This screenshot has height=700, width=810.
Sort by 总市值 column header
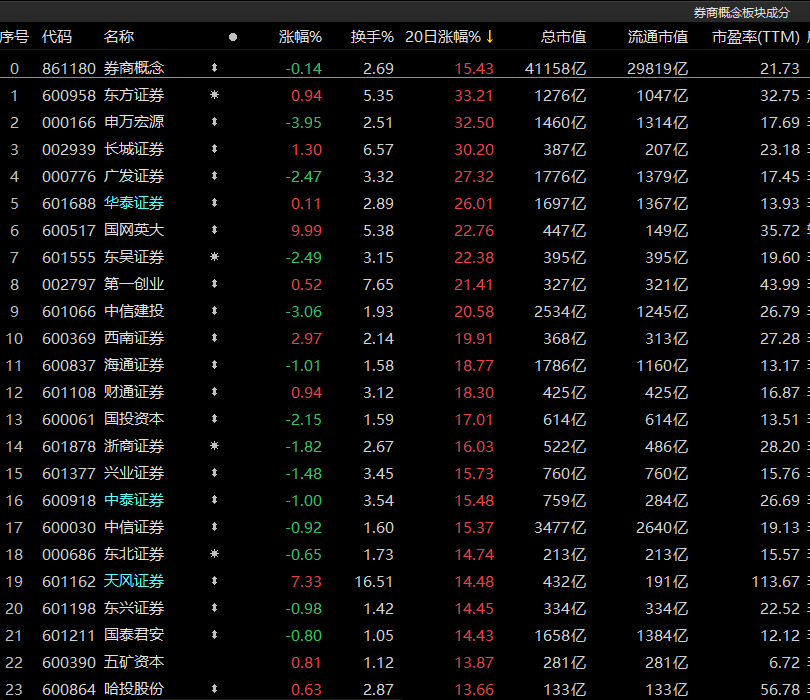click(563, 37)
